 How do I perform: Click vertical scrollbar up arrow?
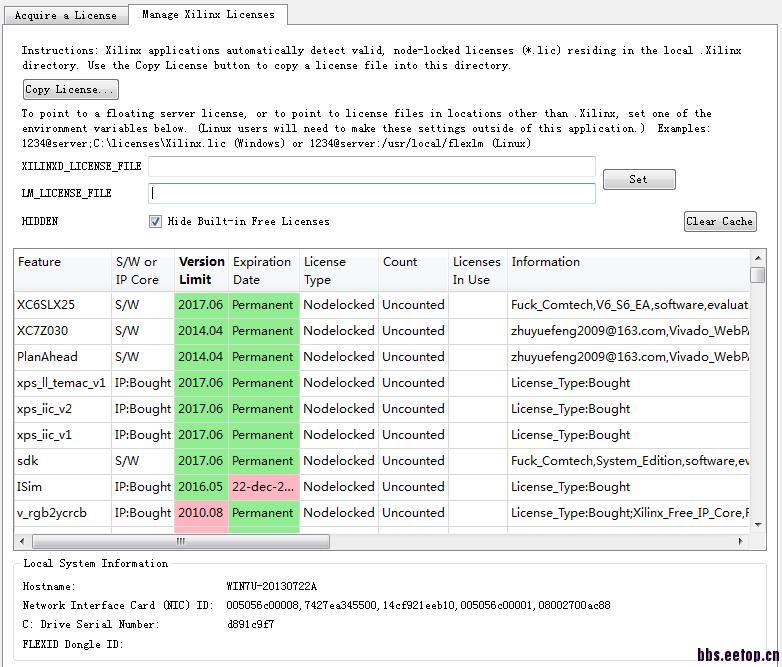pyautogui.click(x=758, y=258)
